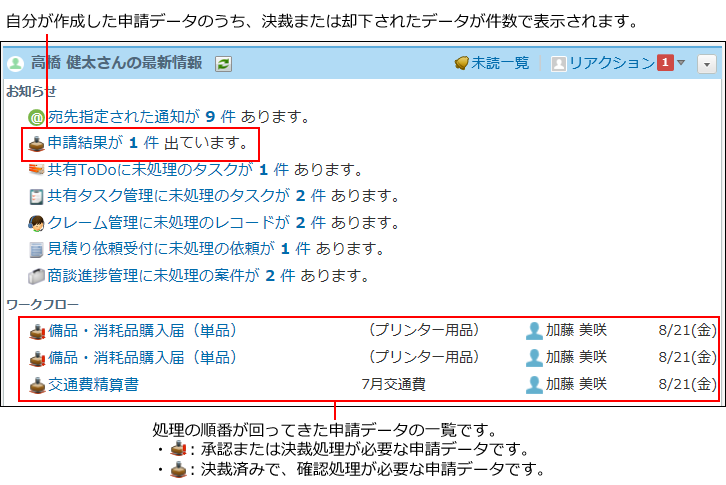This screenshot has height=485, width=726.
Task: Click the 共有ToDo icon
Action: tap(36, 170)
